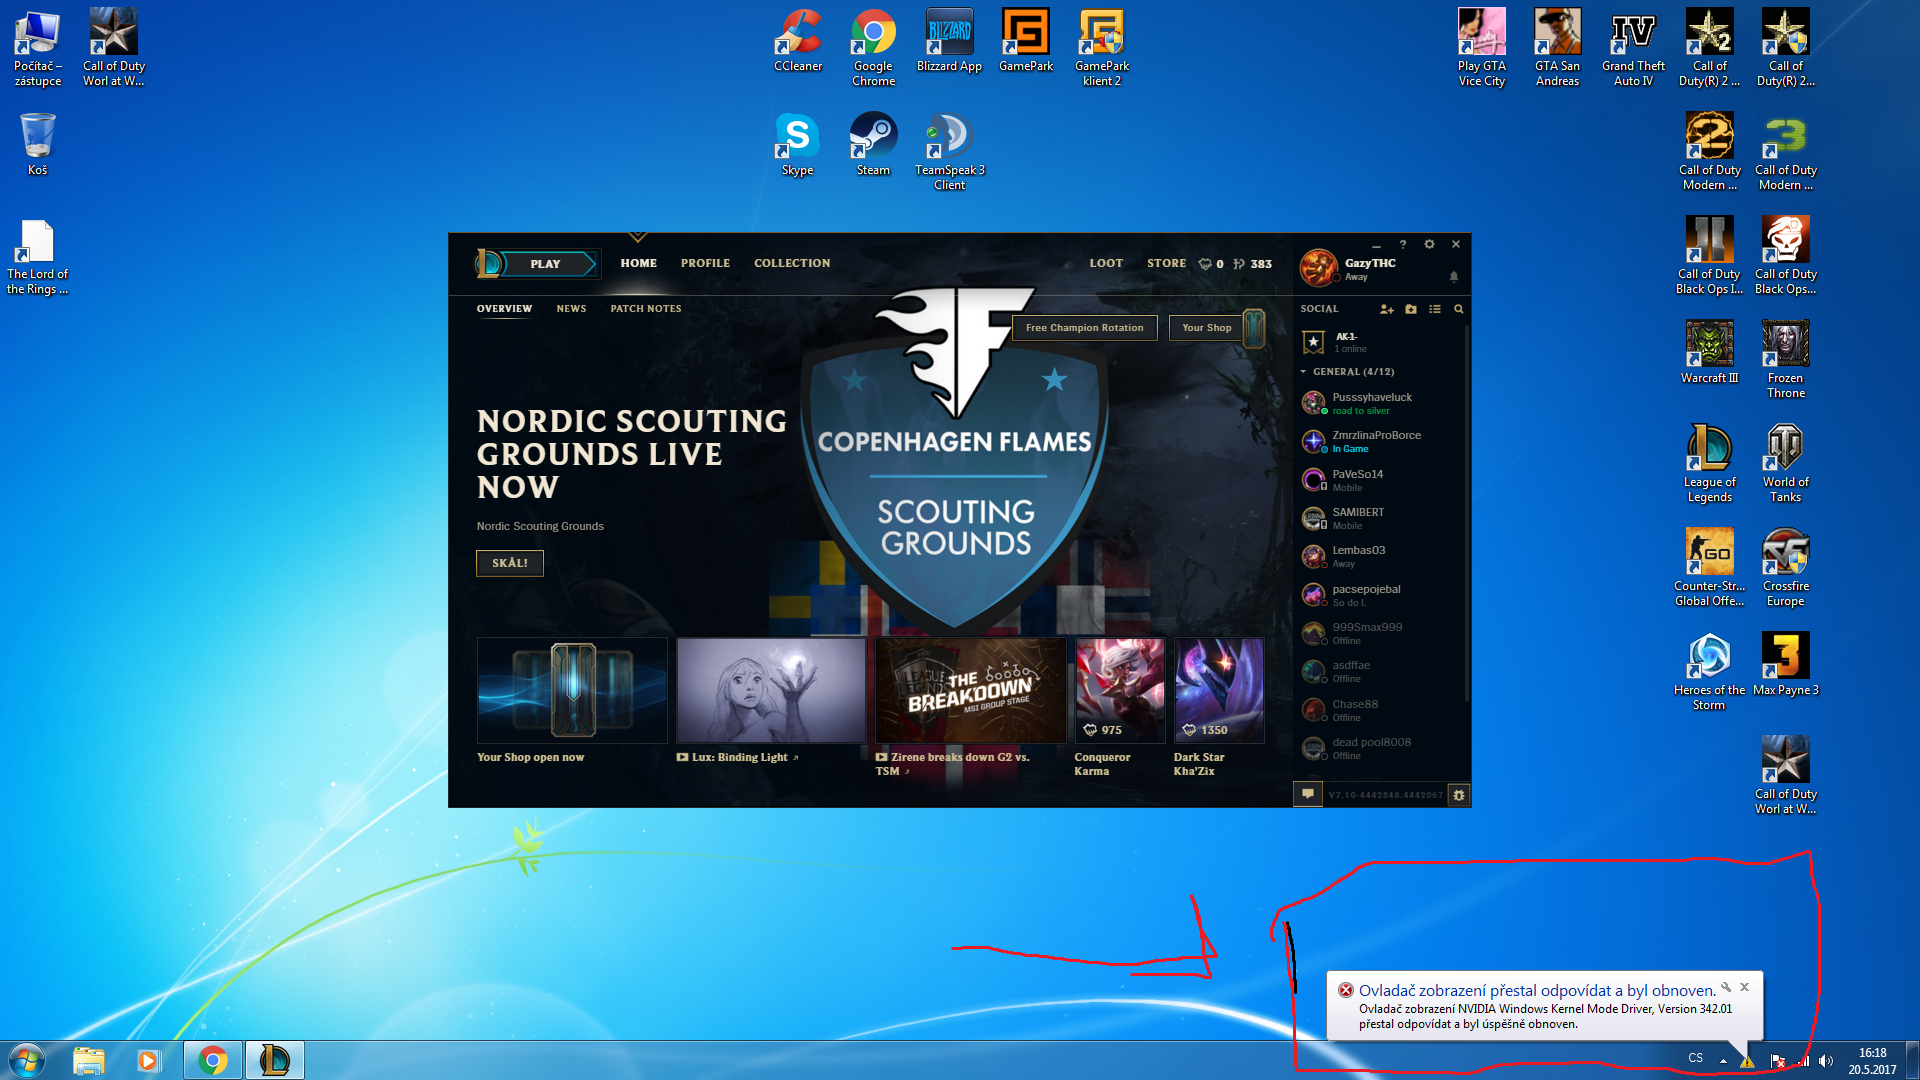Click the friend search magnifier icon
The width and height of the screenshot is (1920, 1080).
pyautogui.click(x=1459, y=309)
